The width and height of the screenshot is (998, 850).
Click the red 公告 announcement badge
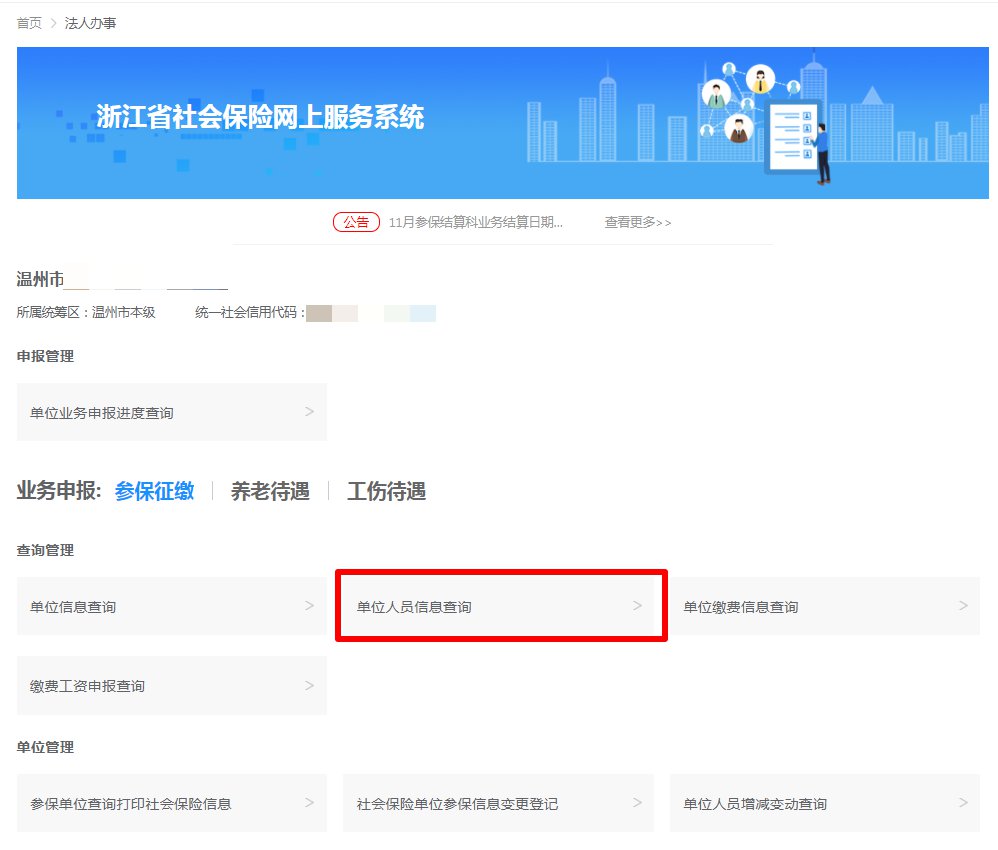(356, 222)
